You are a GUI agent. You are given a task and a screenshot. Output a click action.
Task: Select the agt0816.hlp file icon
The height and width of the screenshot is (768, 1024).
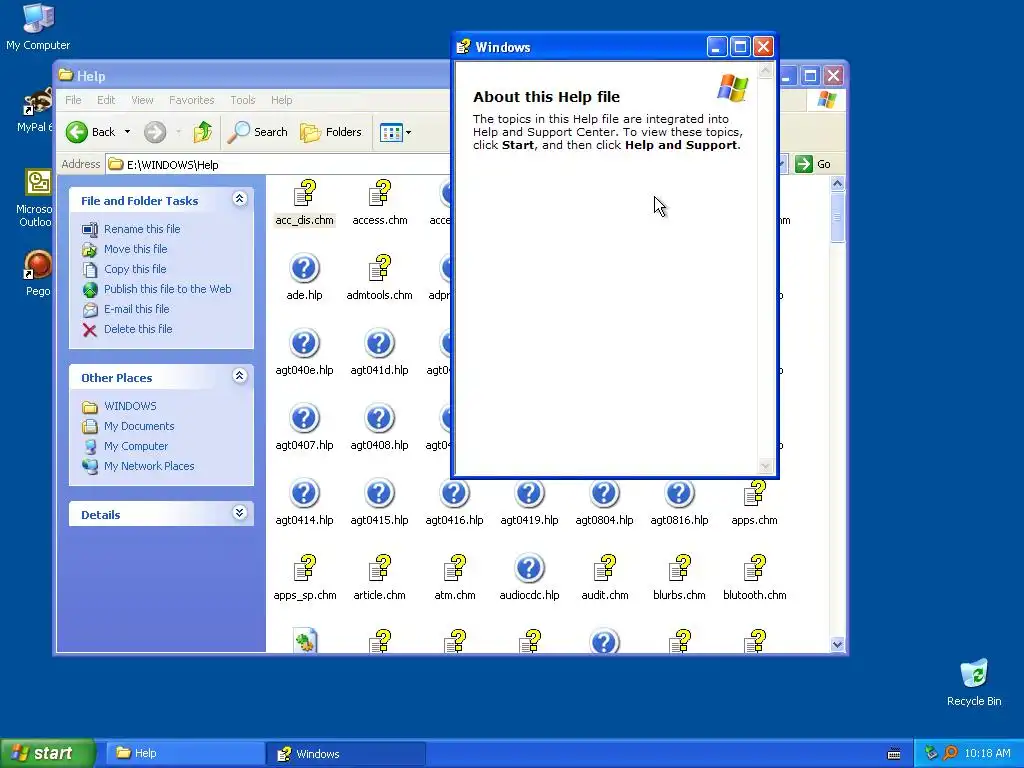679,494
